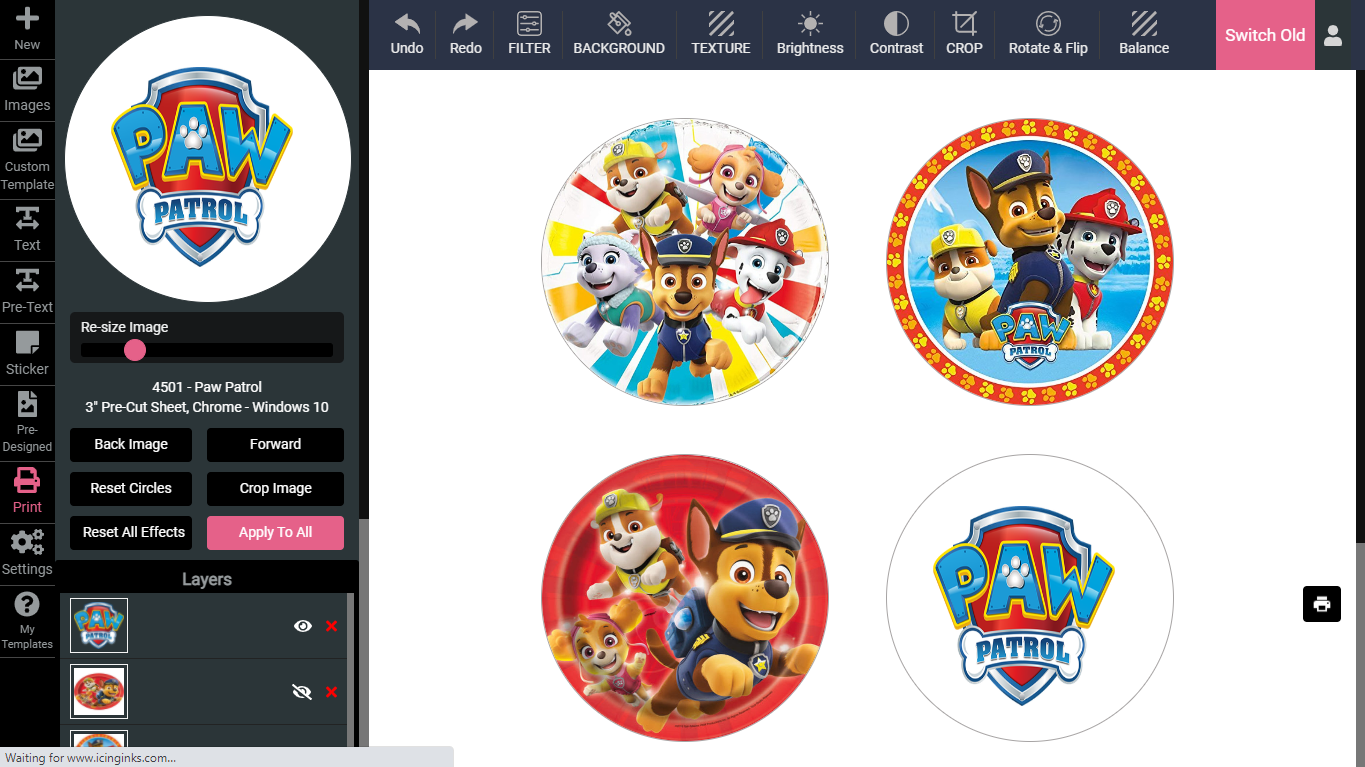This screenshot has height=767, width=1365.
Task: Click the Undo arrow
Action: point(406,34)
